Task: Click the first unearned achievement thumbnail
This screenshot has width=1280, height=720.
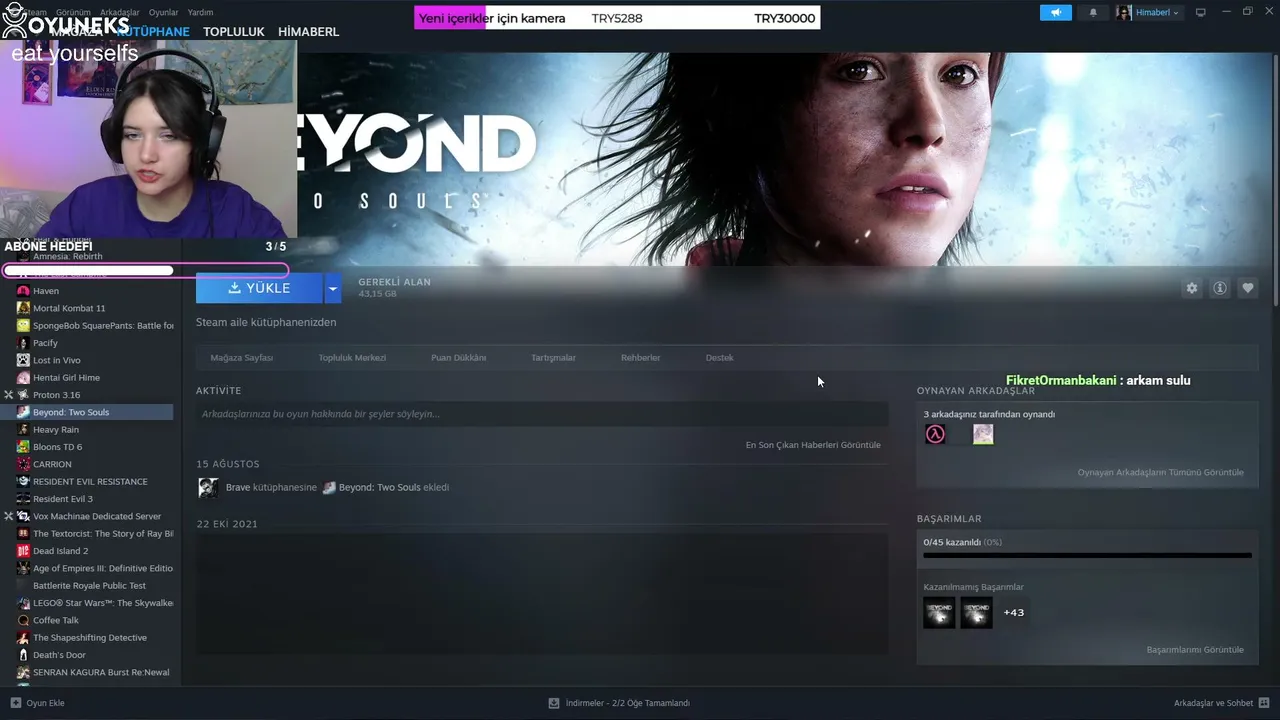Action: click(x=939, y=613)
